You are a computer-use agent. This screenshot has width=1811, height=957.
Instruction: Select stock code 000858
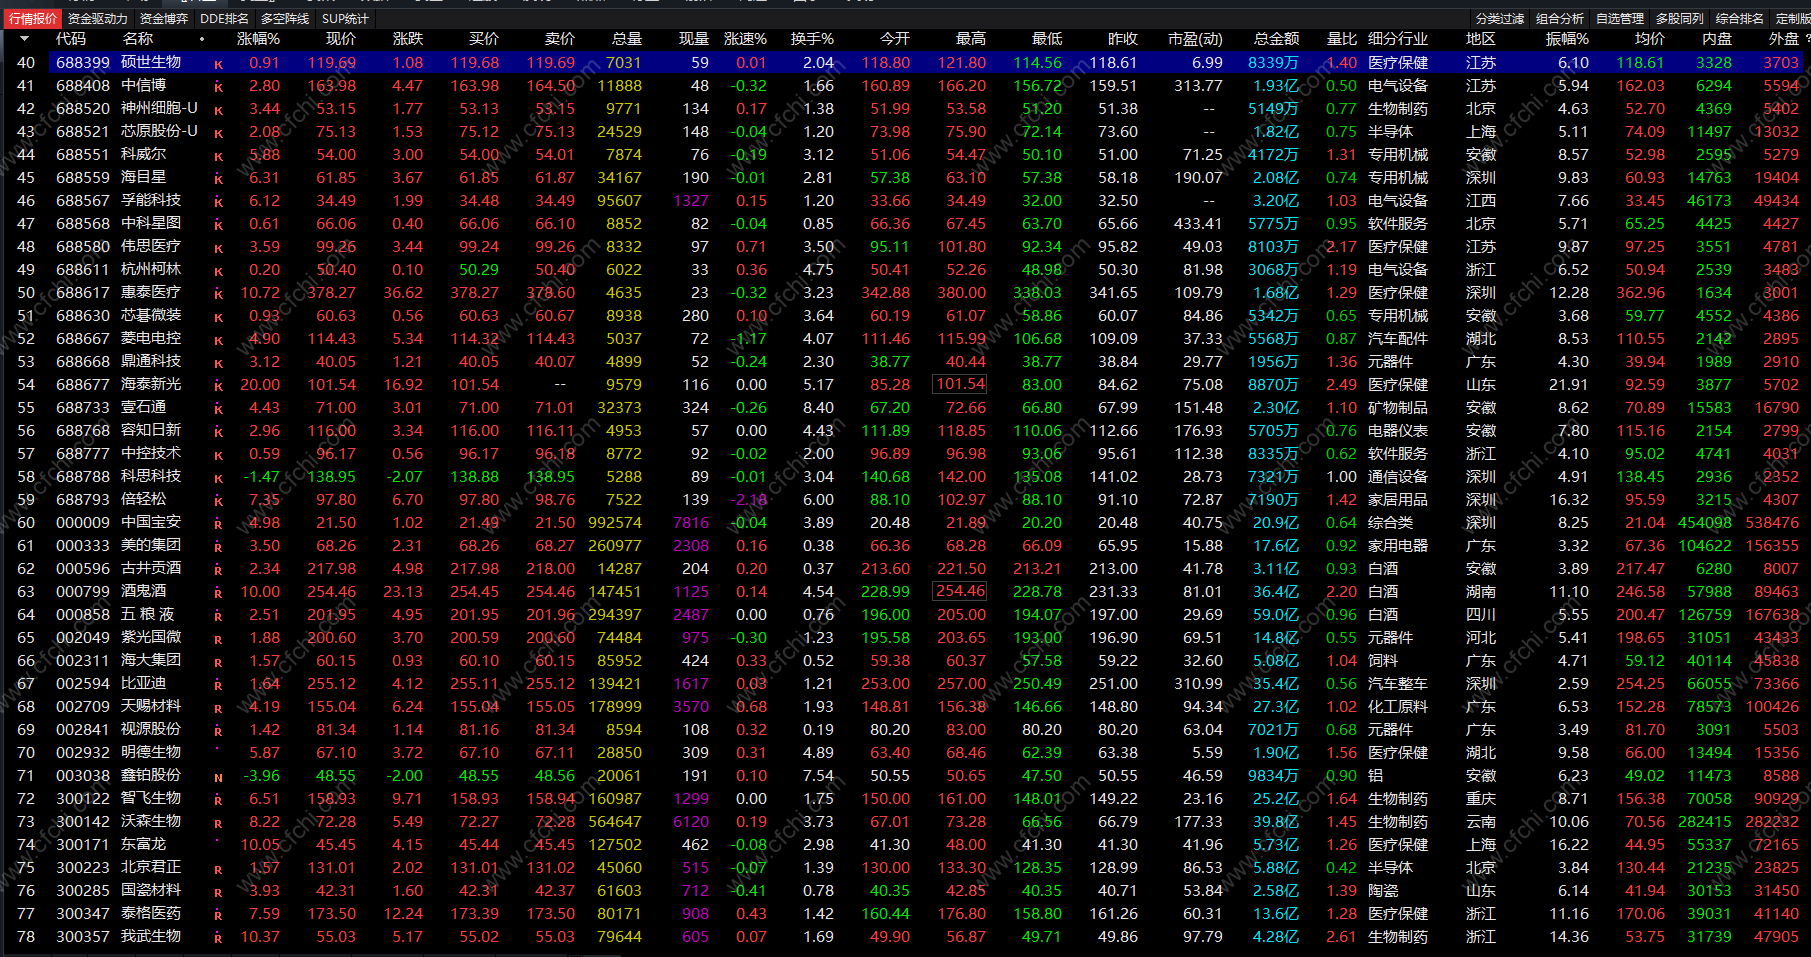coord(83,614)
